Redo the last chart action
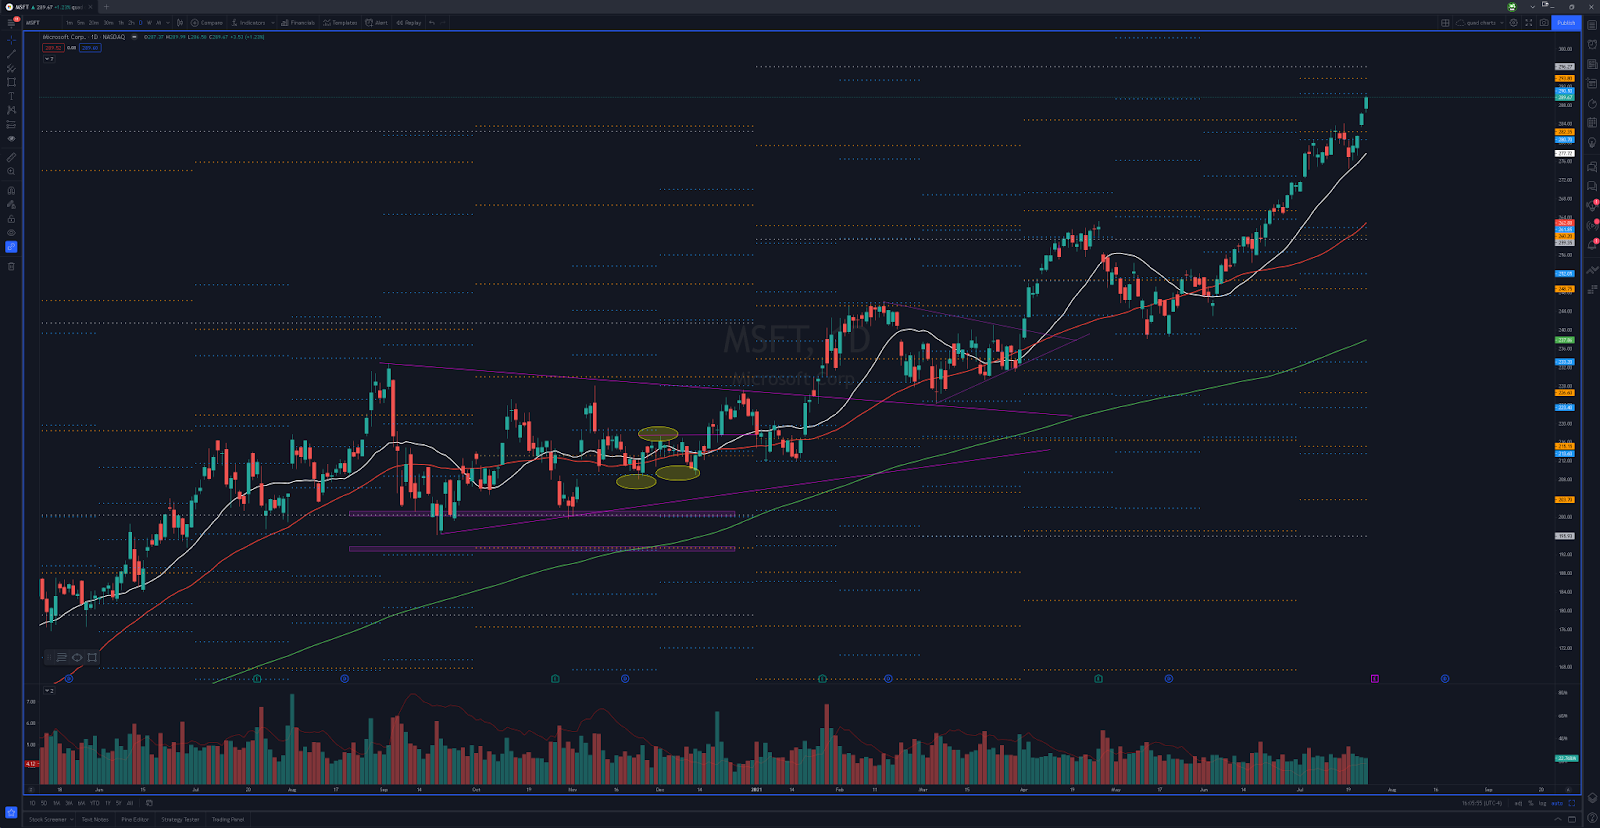 pos(443,22)
